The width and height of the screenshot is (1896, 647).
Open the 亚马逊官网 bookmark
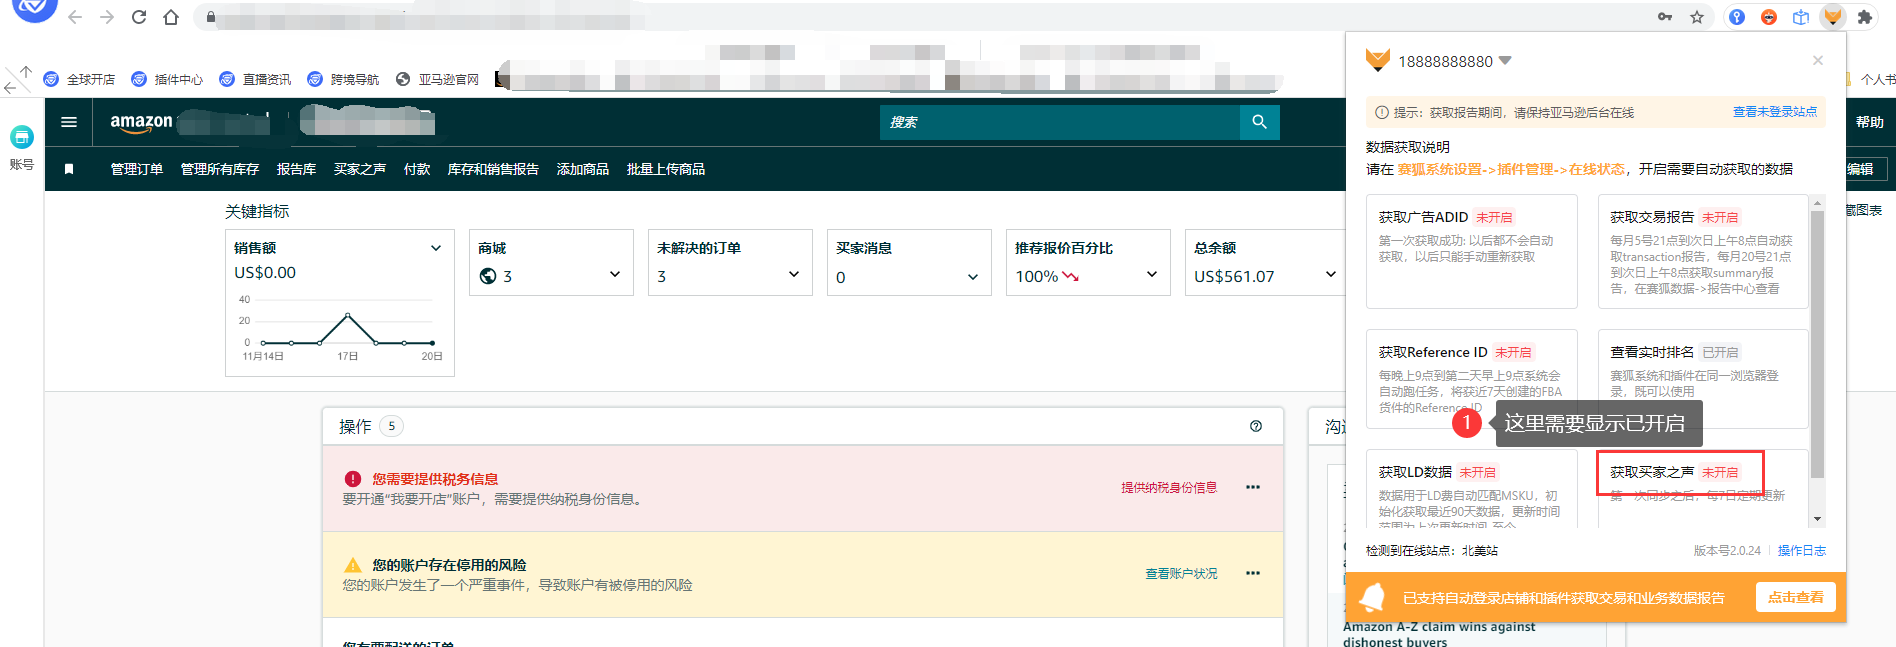438,79
